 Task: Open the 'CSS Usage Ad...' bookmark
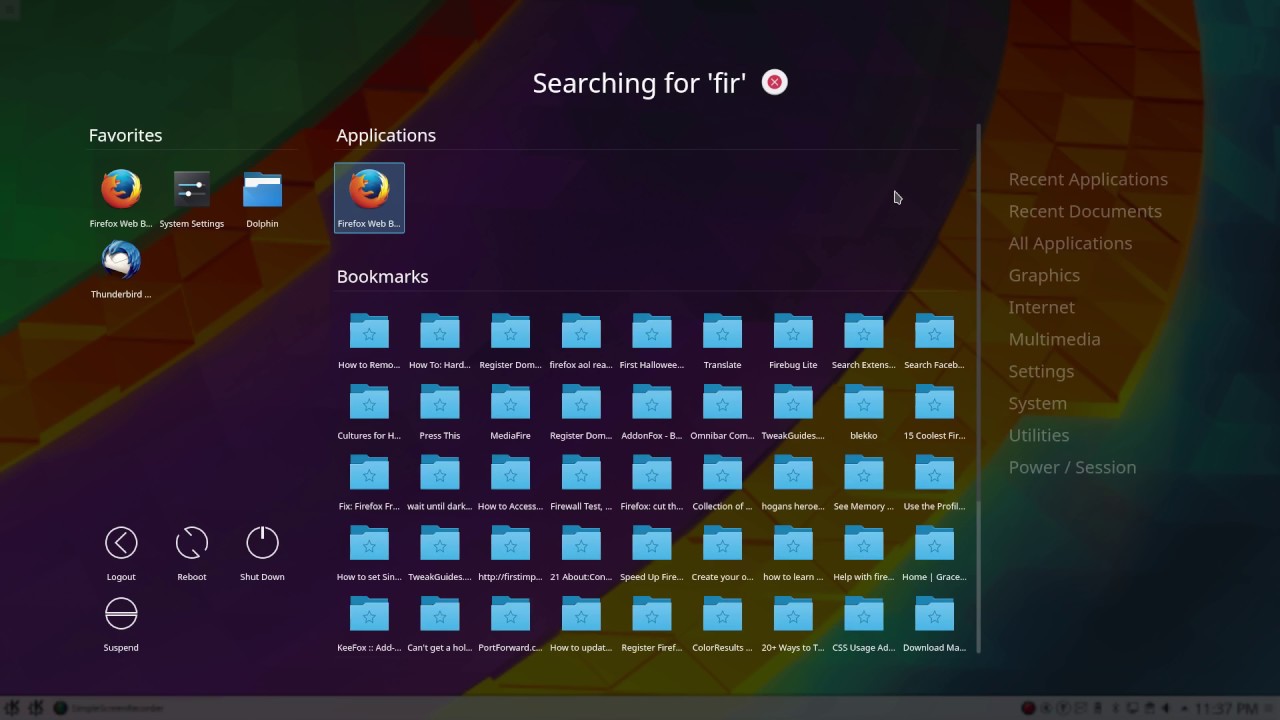864,624
